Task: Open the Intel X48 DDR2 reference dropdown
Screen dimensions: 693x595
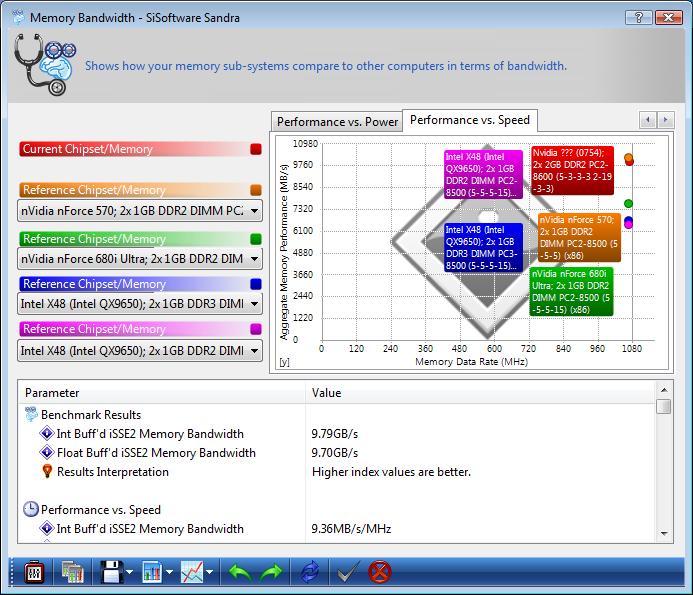Action: click(x=140, y=351)
